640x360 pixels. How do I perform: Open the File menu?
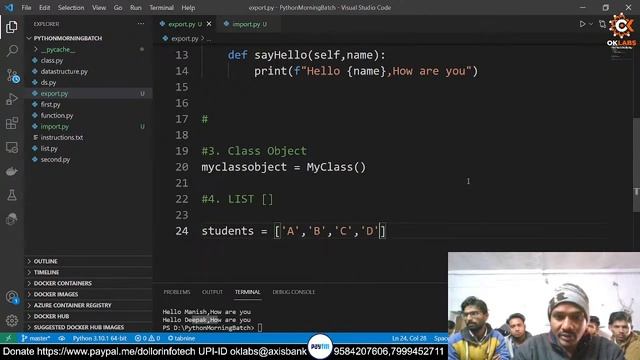point(27,8)
